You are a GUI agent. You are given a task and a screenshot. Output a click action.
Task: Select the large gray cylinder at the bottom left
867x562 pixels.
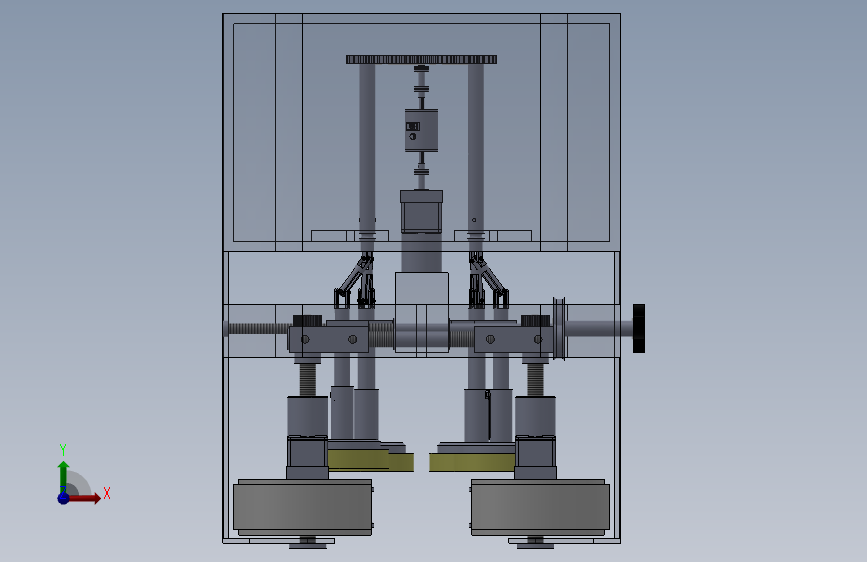point(302,507)
